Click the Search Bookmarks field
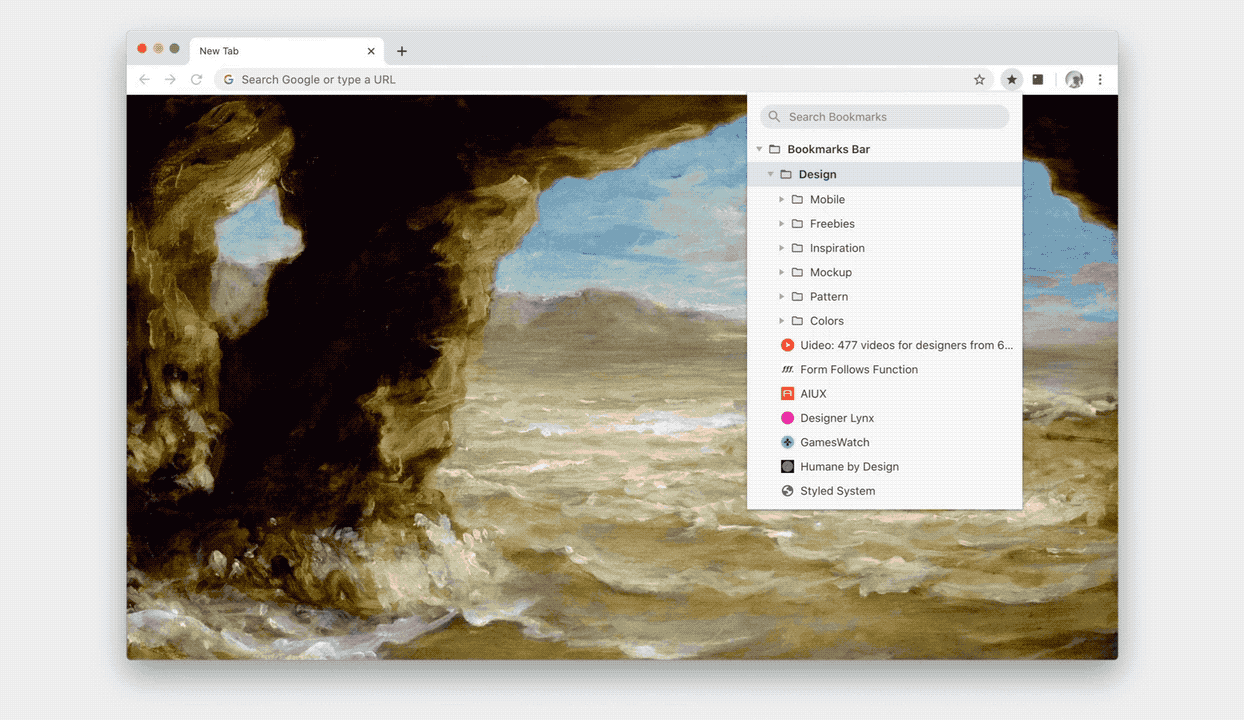 885,117
